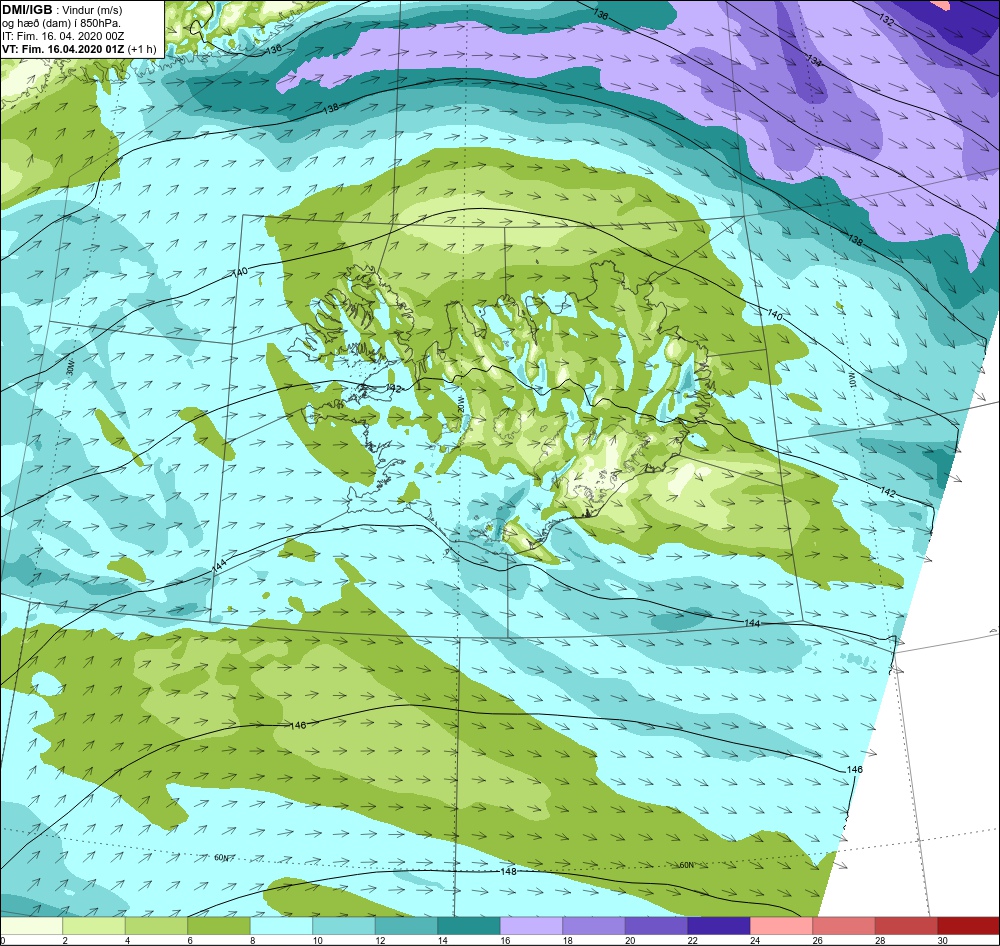Click the 134 height contour label
The image size is (1000, 946).
(x=814, y=61)
